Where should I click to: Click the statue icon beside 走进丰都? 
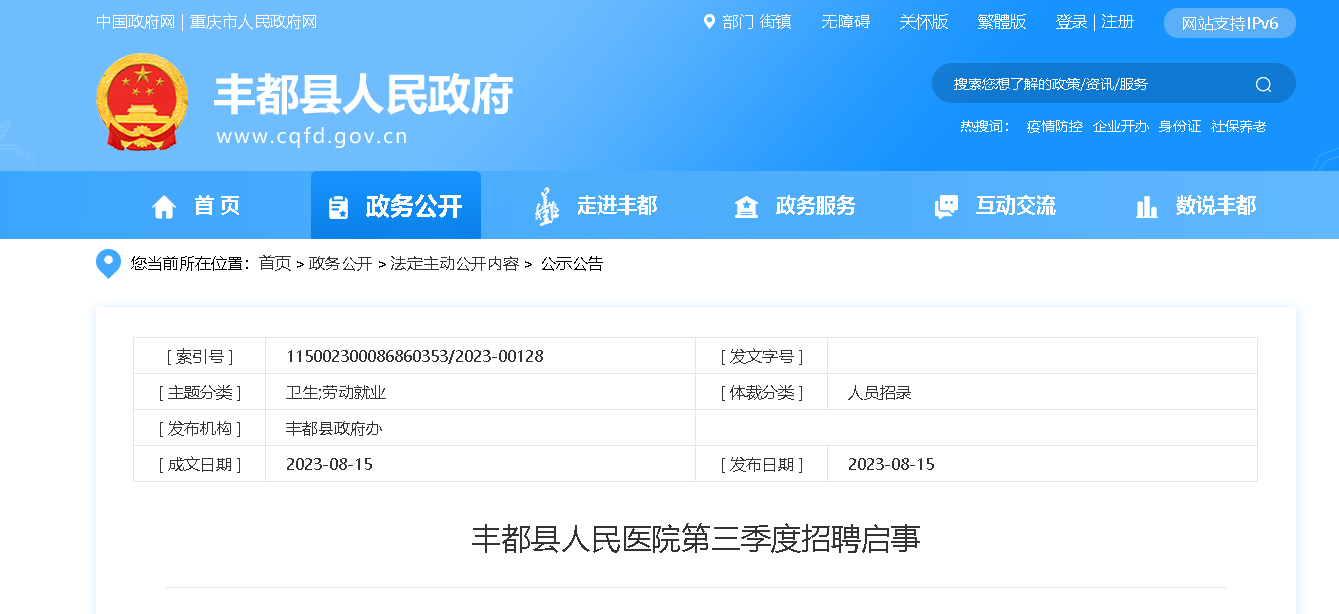(546, 206)
